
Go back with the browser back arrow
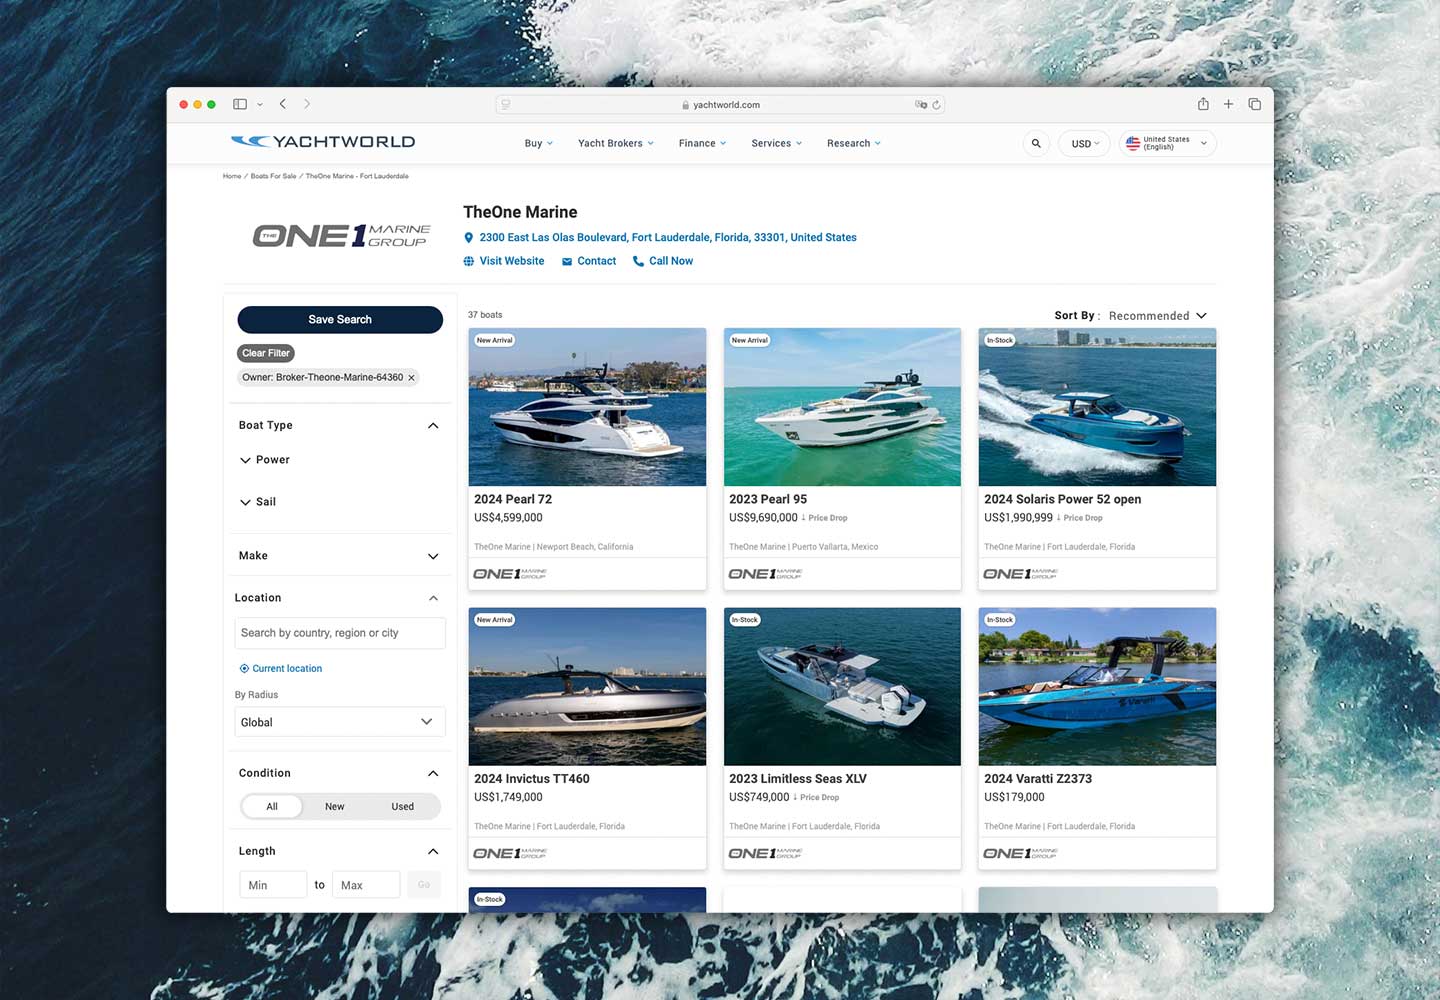(283, 104)
